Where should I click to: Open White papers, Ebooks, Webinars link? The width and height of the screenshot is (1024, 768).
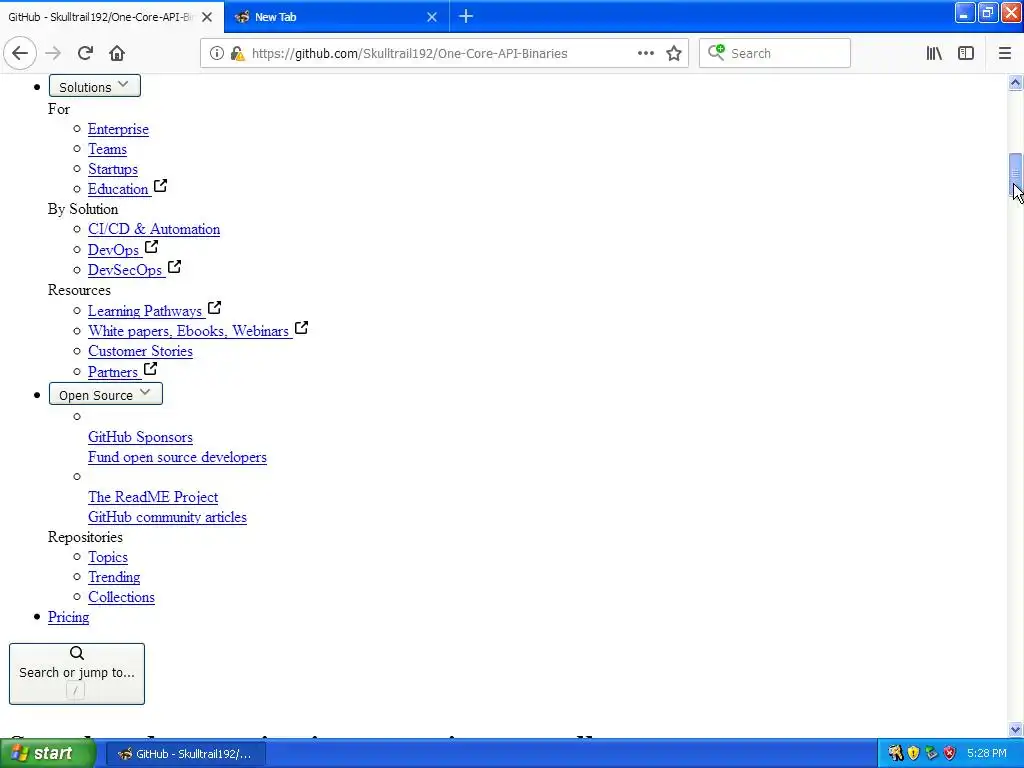tap(189, 331)
